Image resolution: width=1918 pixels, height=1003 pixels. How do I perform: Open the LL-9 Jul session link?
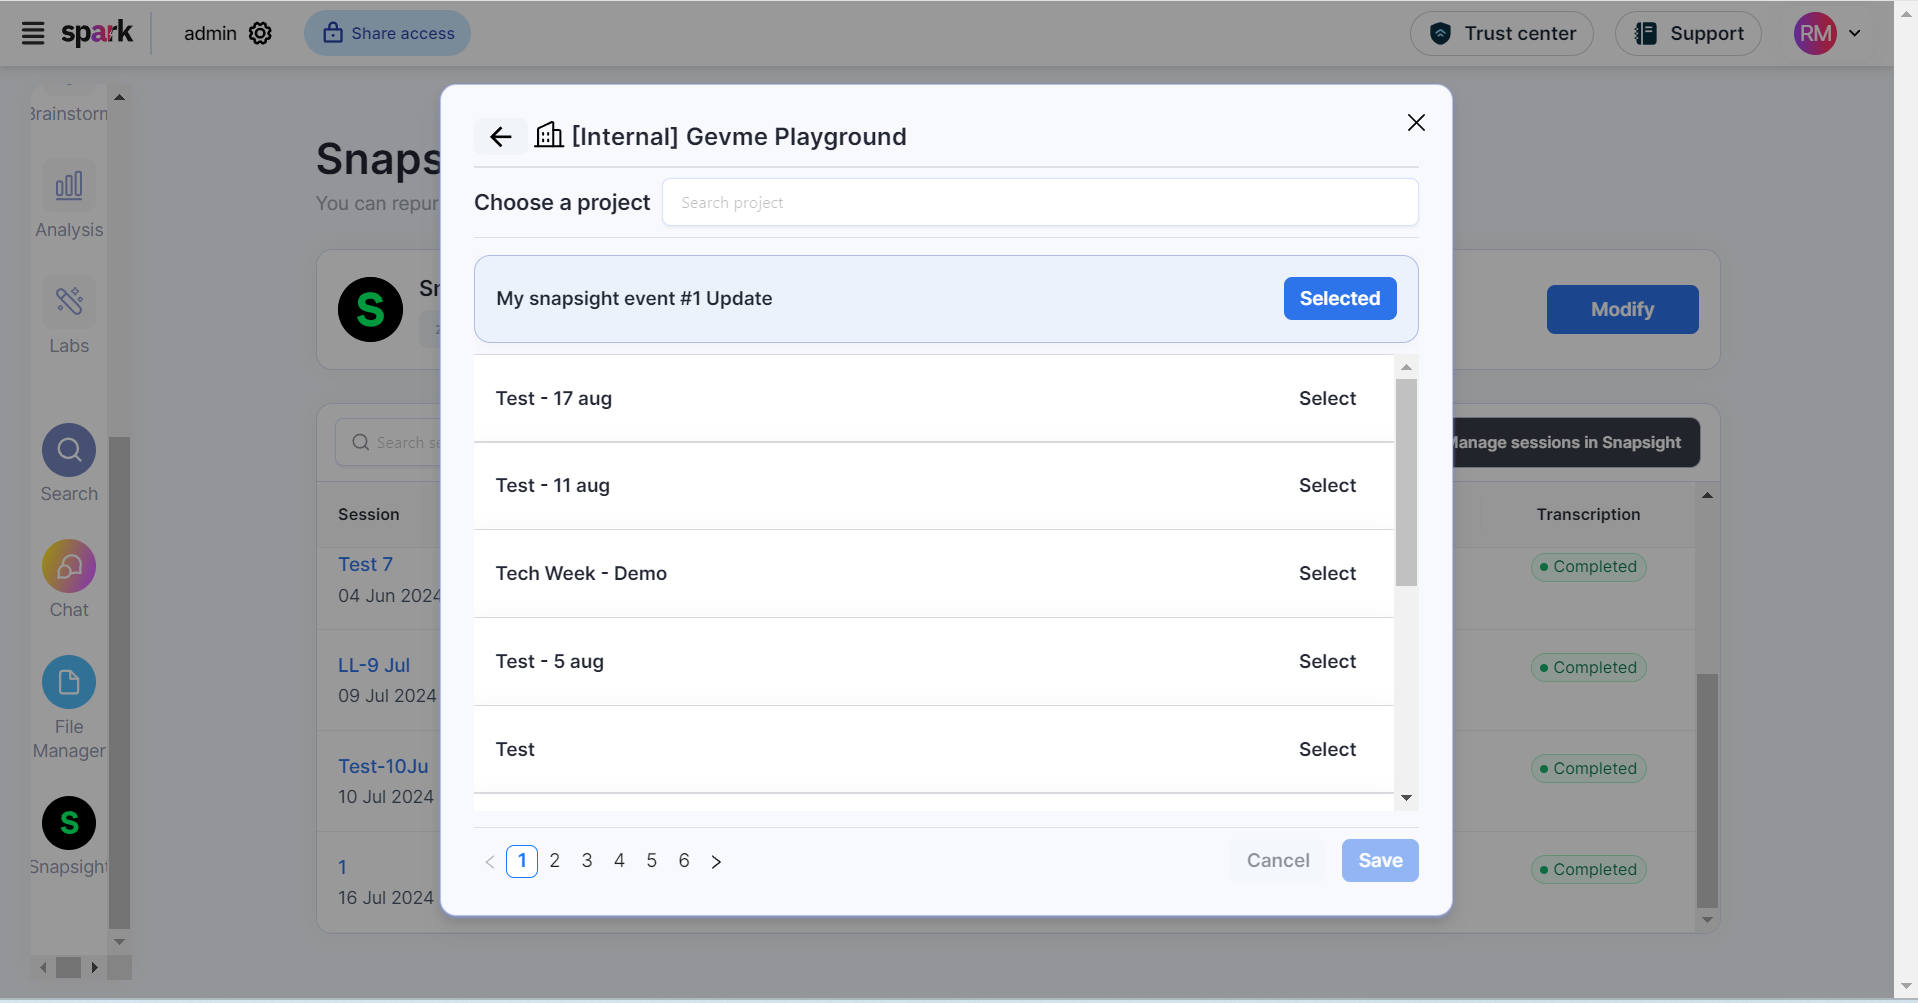tap(374, 665)
